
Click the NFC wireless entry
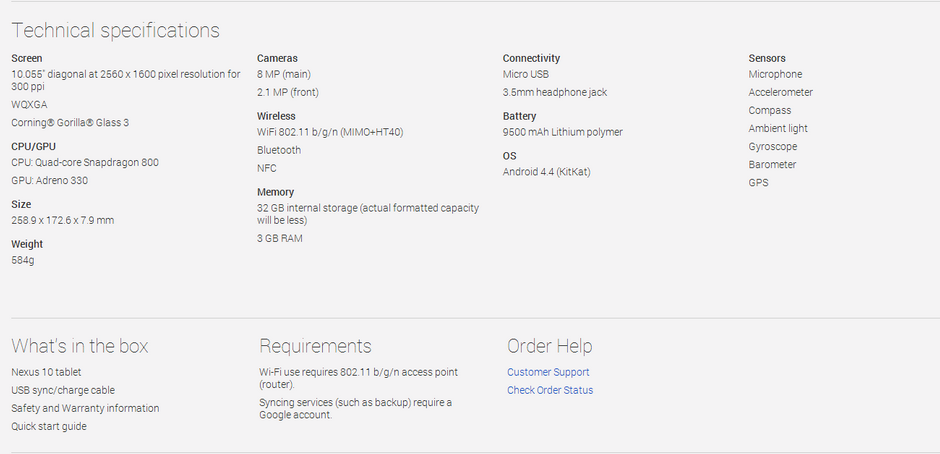(267, 168)
